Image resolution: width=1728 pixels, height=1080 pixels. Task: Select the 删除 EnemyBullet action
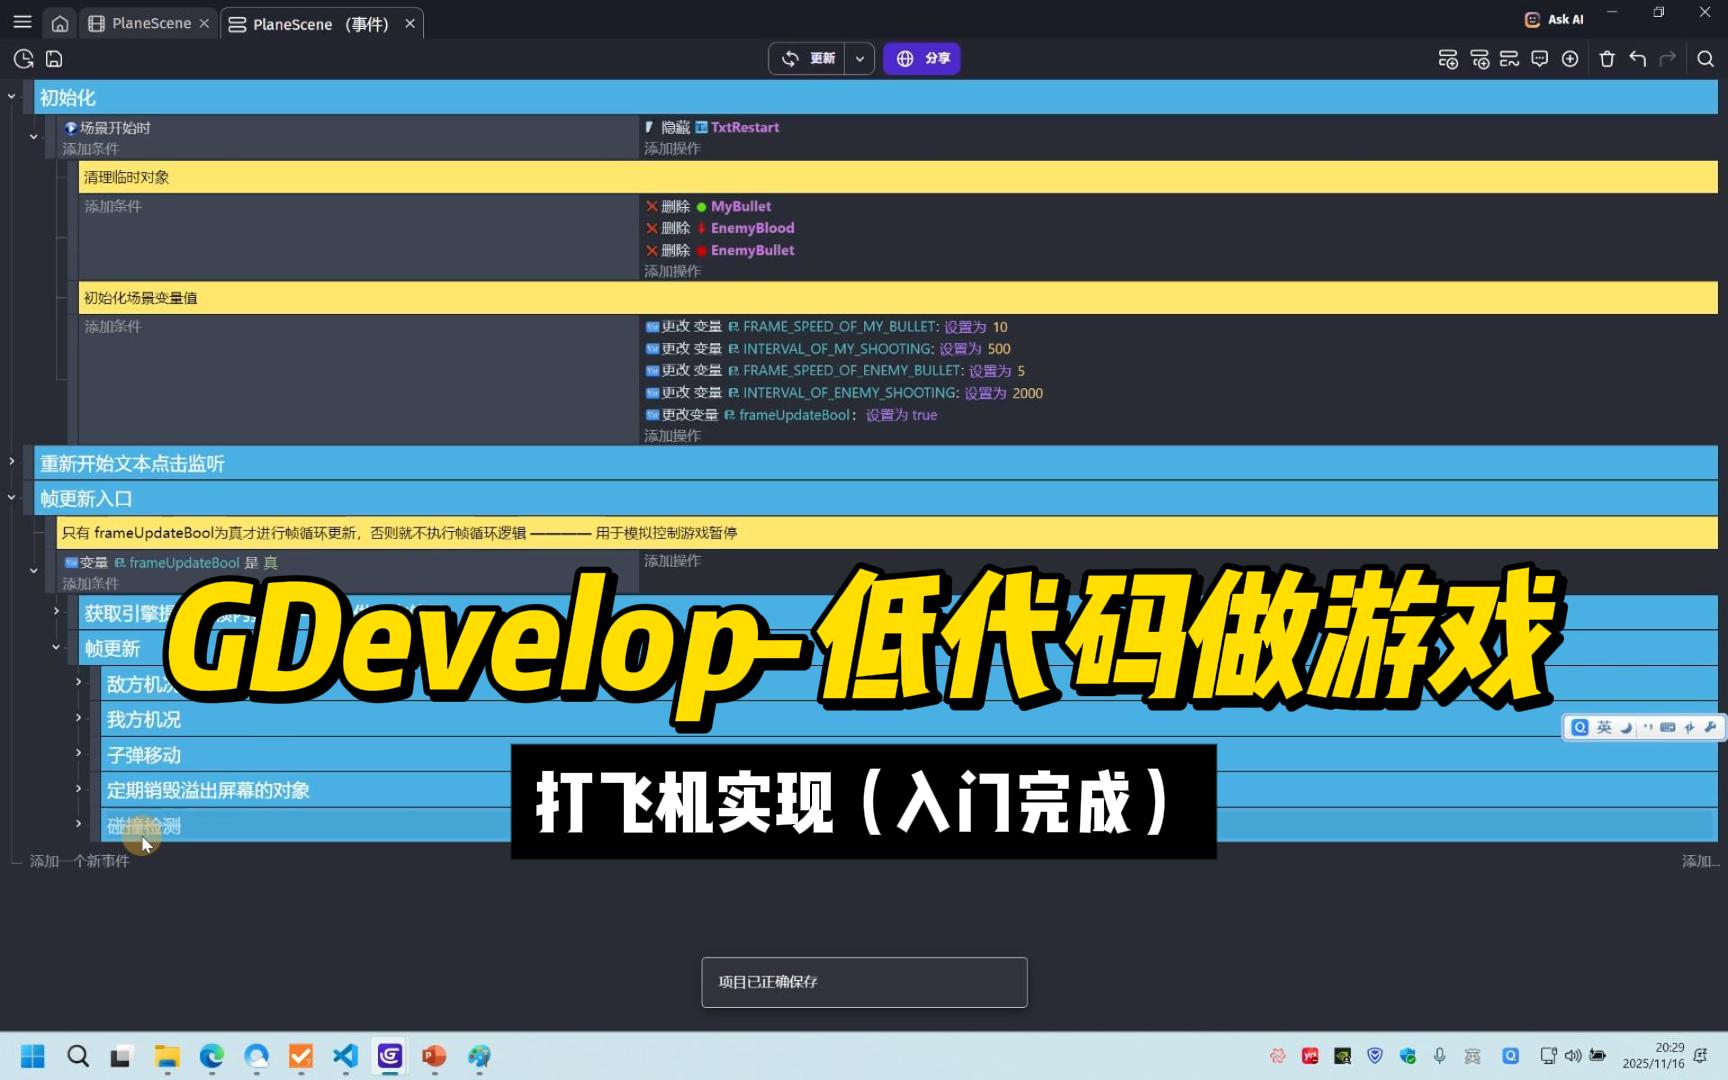720,251
